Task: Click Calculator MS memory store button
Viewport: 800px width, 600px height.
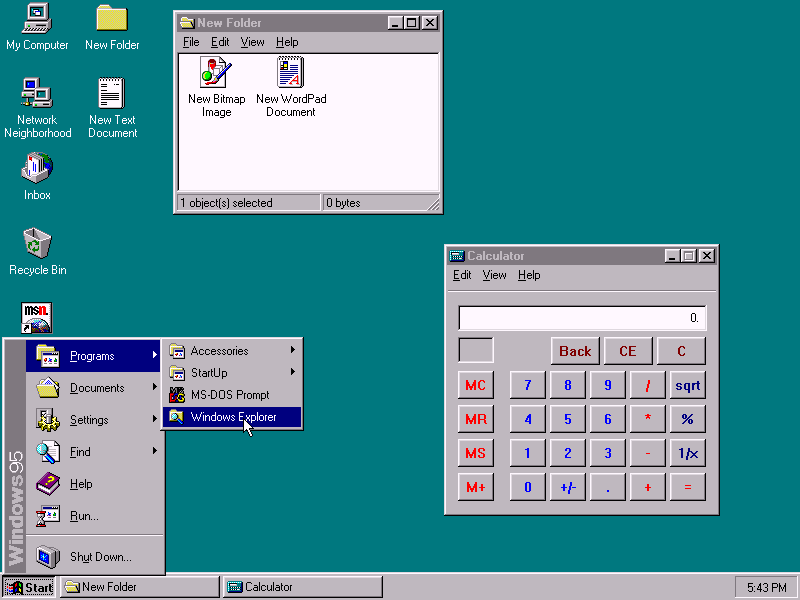Action: (x=476, y=453)
